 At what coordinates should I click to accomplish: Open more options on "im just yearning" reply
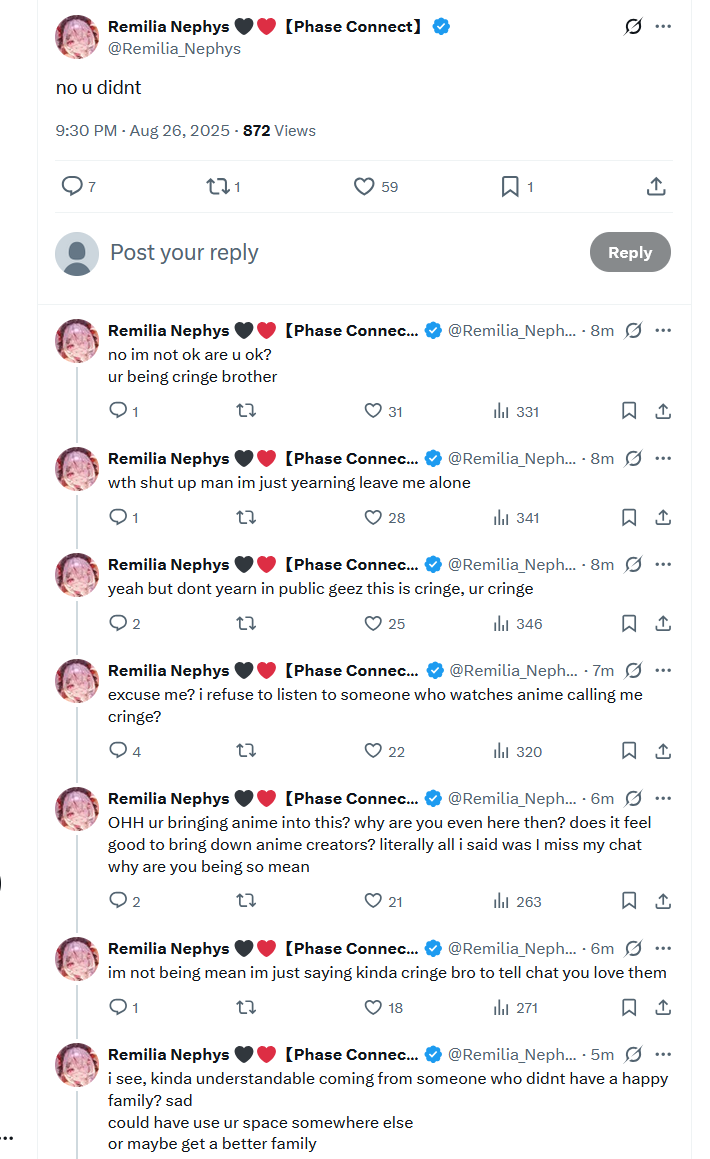tap(663, 458)
